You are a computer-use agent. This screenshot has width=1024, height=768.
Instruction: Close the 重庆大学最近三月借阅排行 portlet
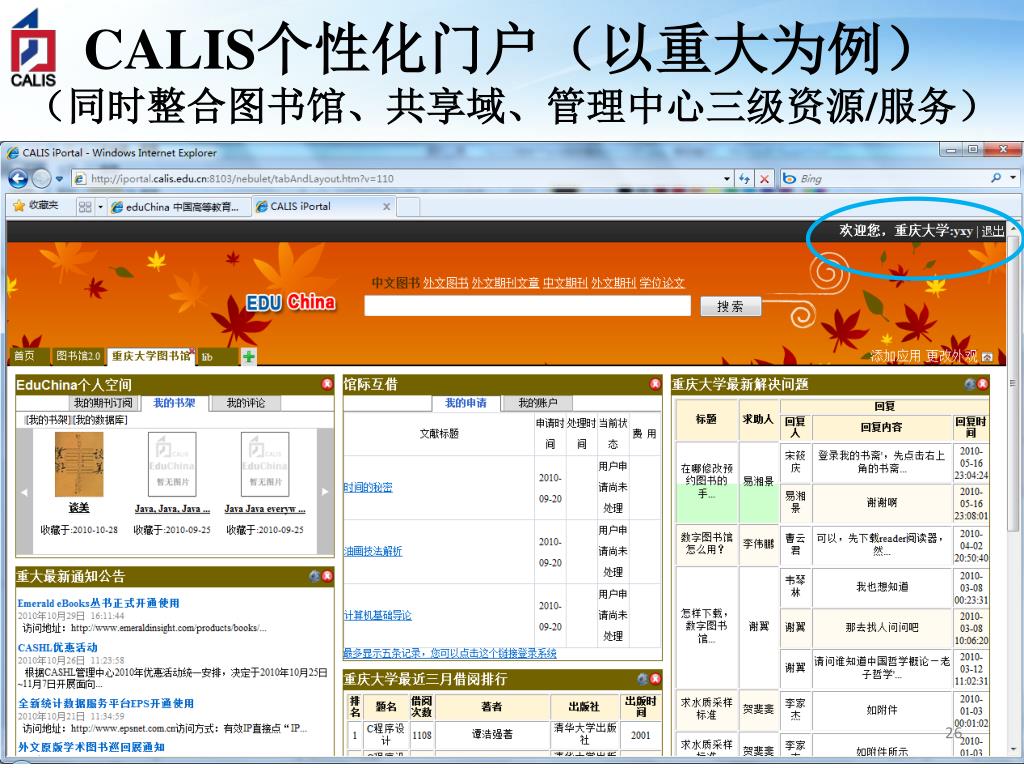click(x=655, y=679)
